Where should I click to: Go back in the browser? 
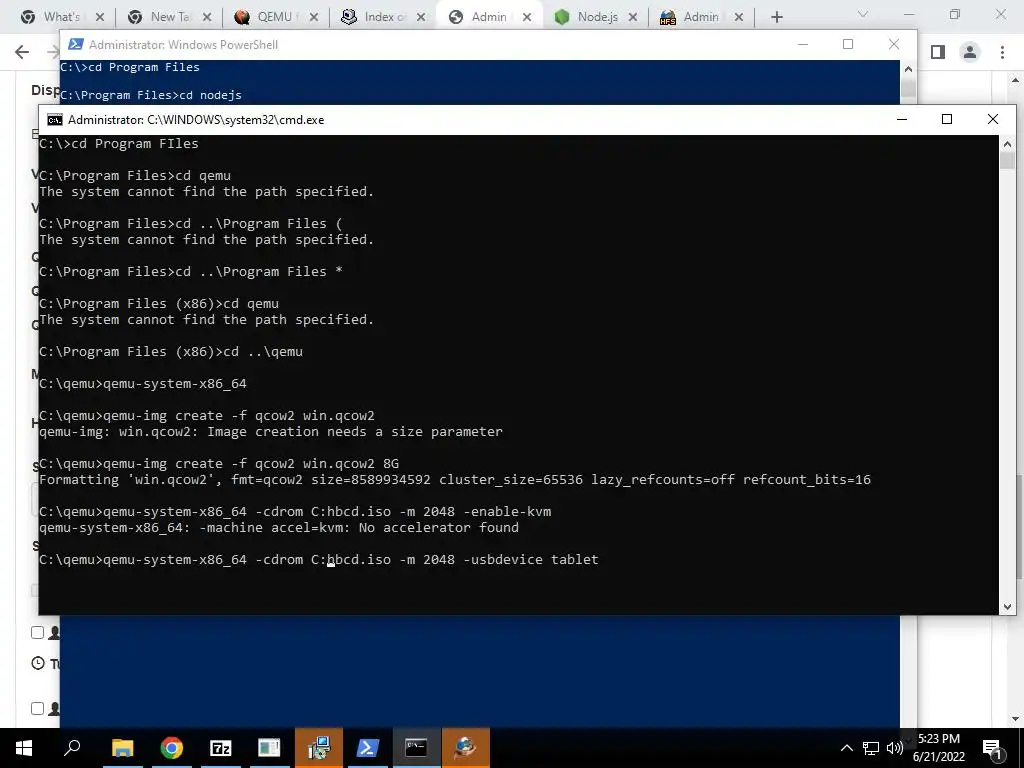[x=22, y=52]
